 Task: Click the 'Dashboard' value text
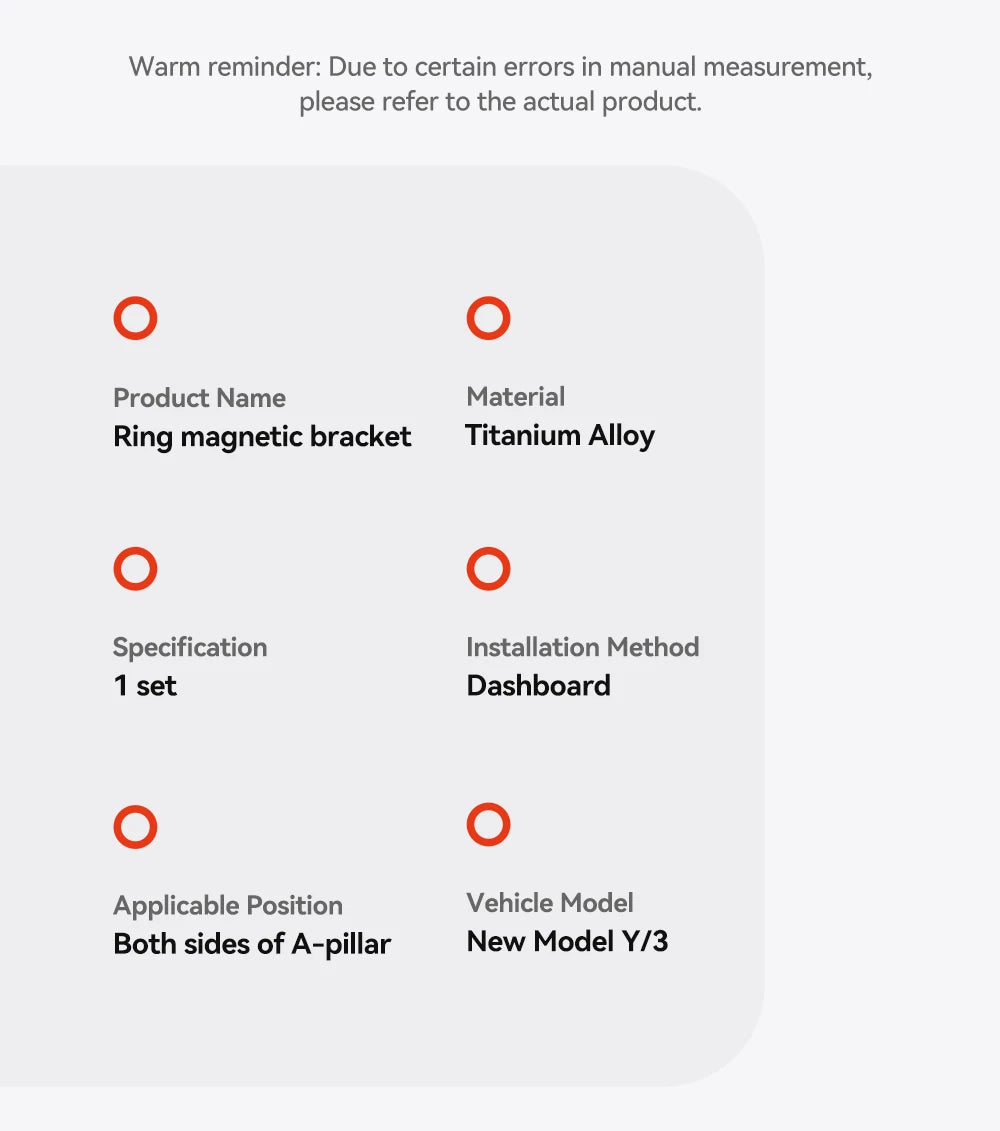coord(538,686)
